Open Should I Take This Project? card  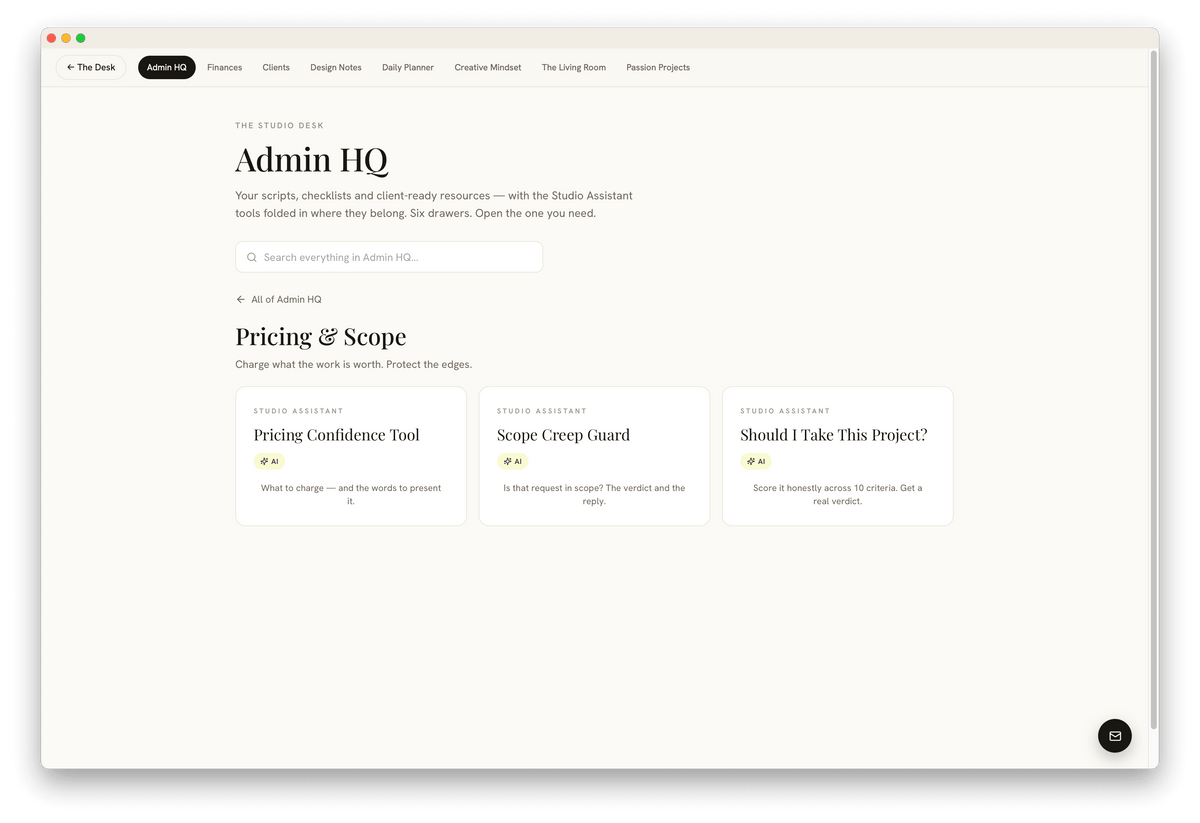[x=838, y=456]
